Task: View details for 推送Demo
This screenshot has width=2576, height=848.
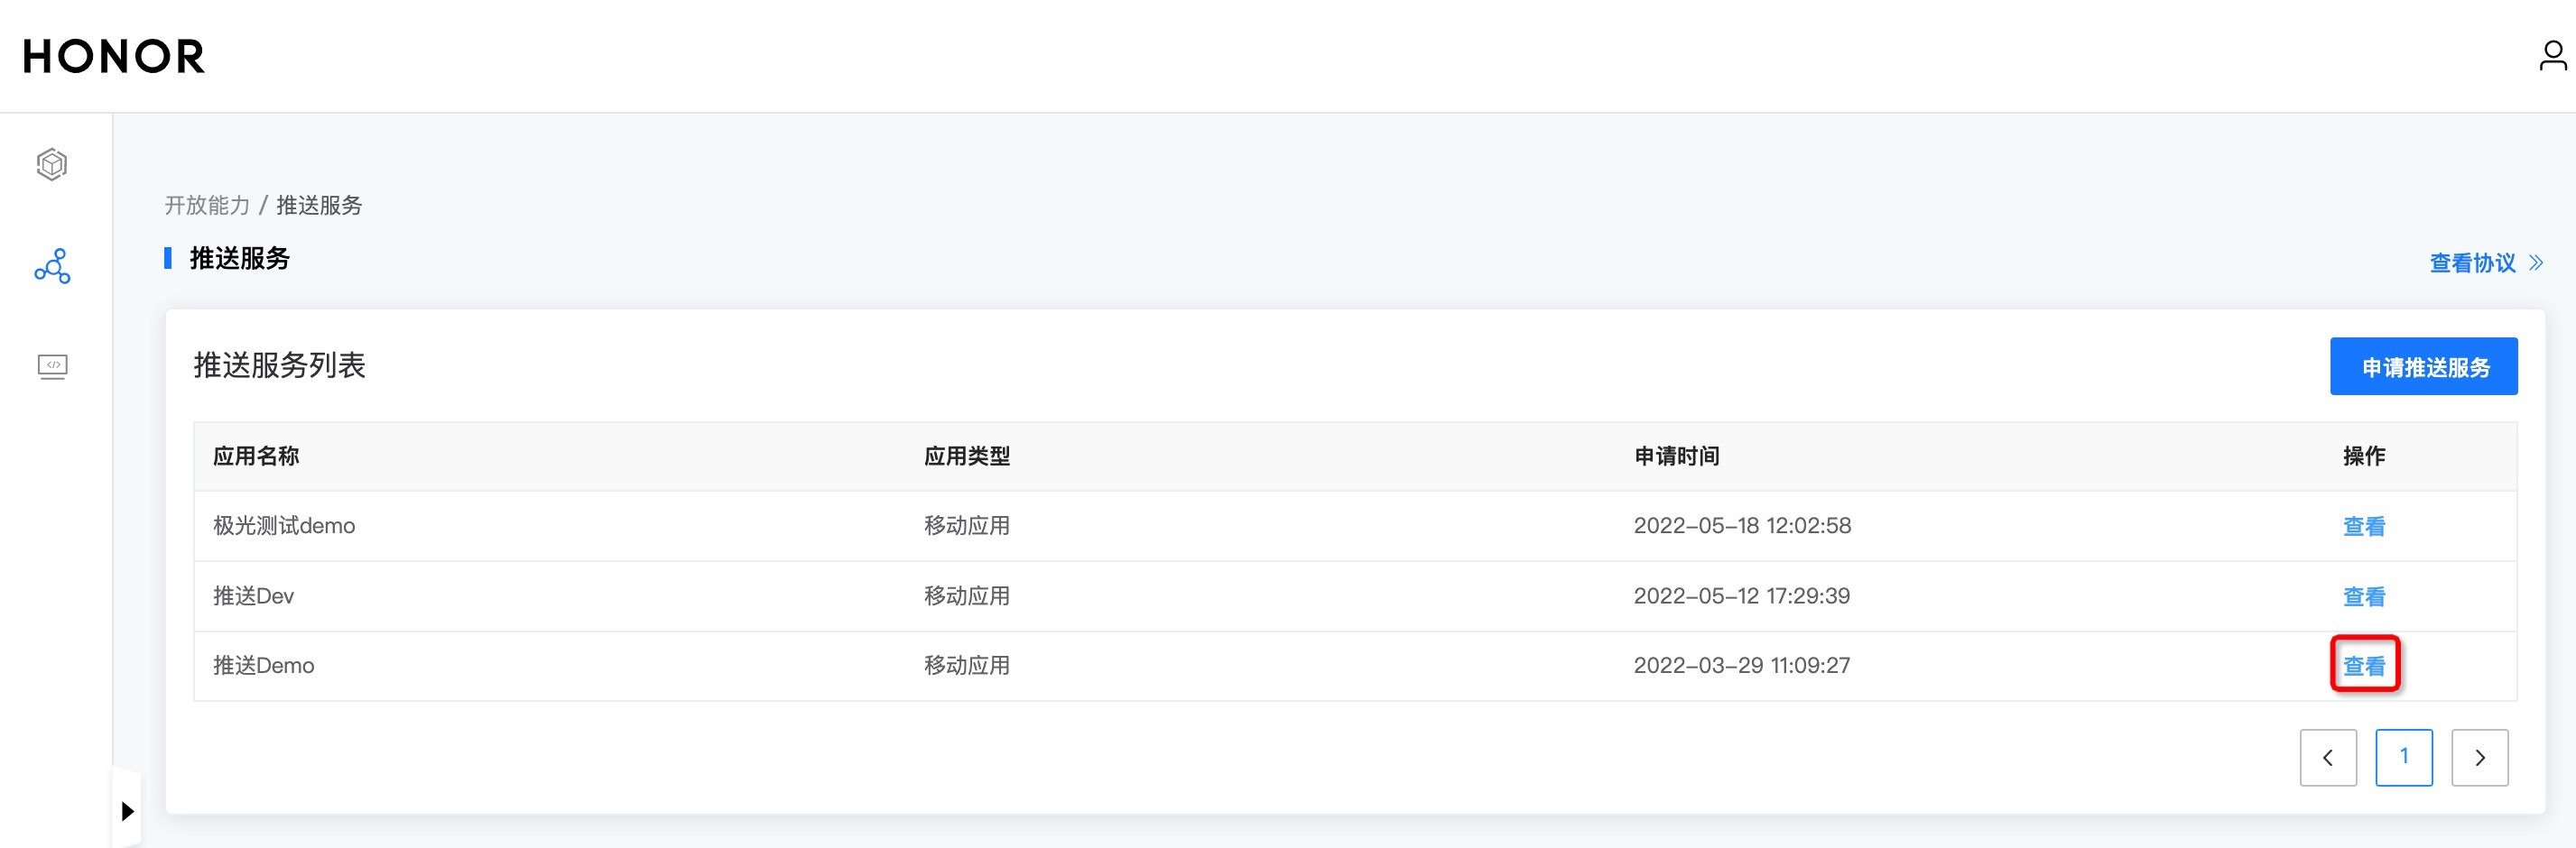Action: (2364, 666)
